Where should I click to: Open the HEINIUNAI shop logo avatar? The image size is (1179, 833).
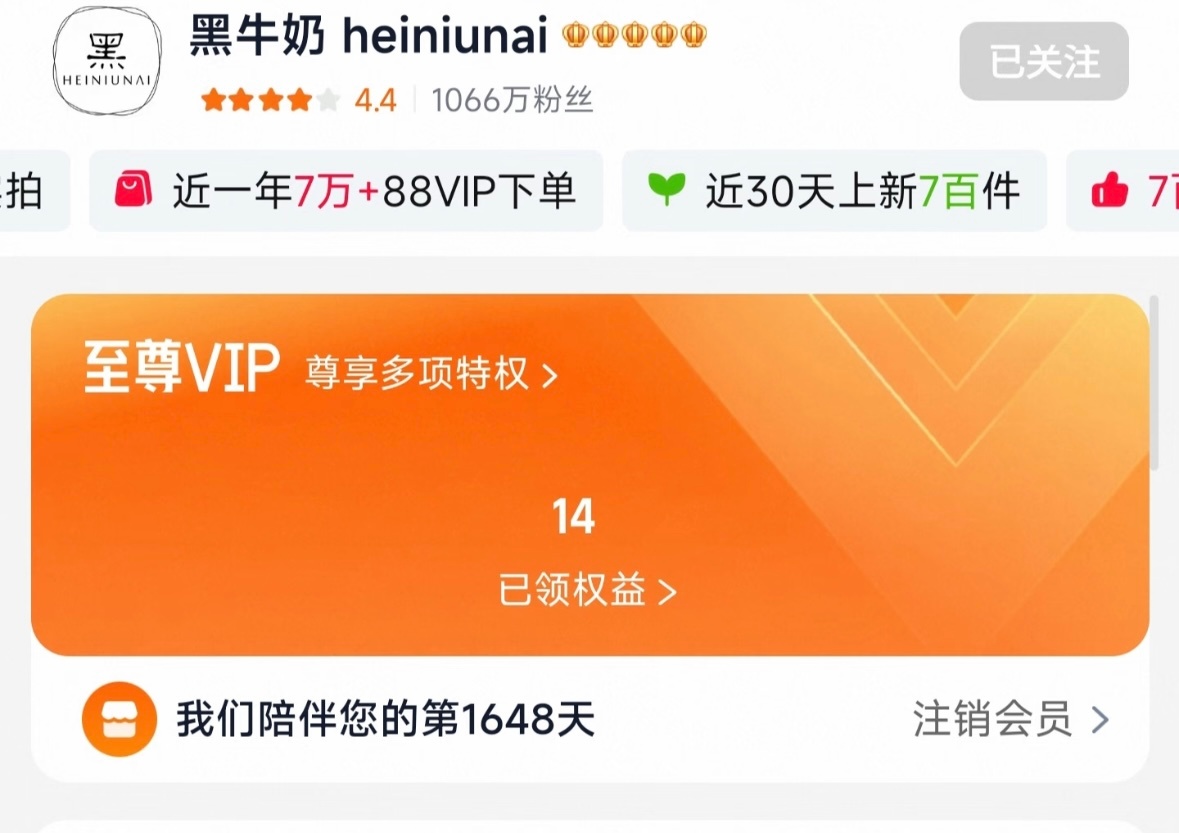click(107, 61)
